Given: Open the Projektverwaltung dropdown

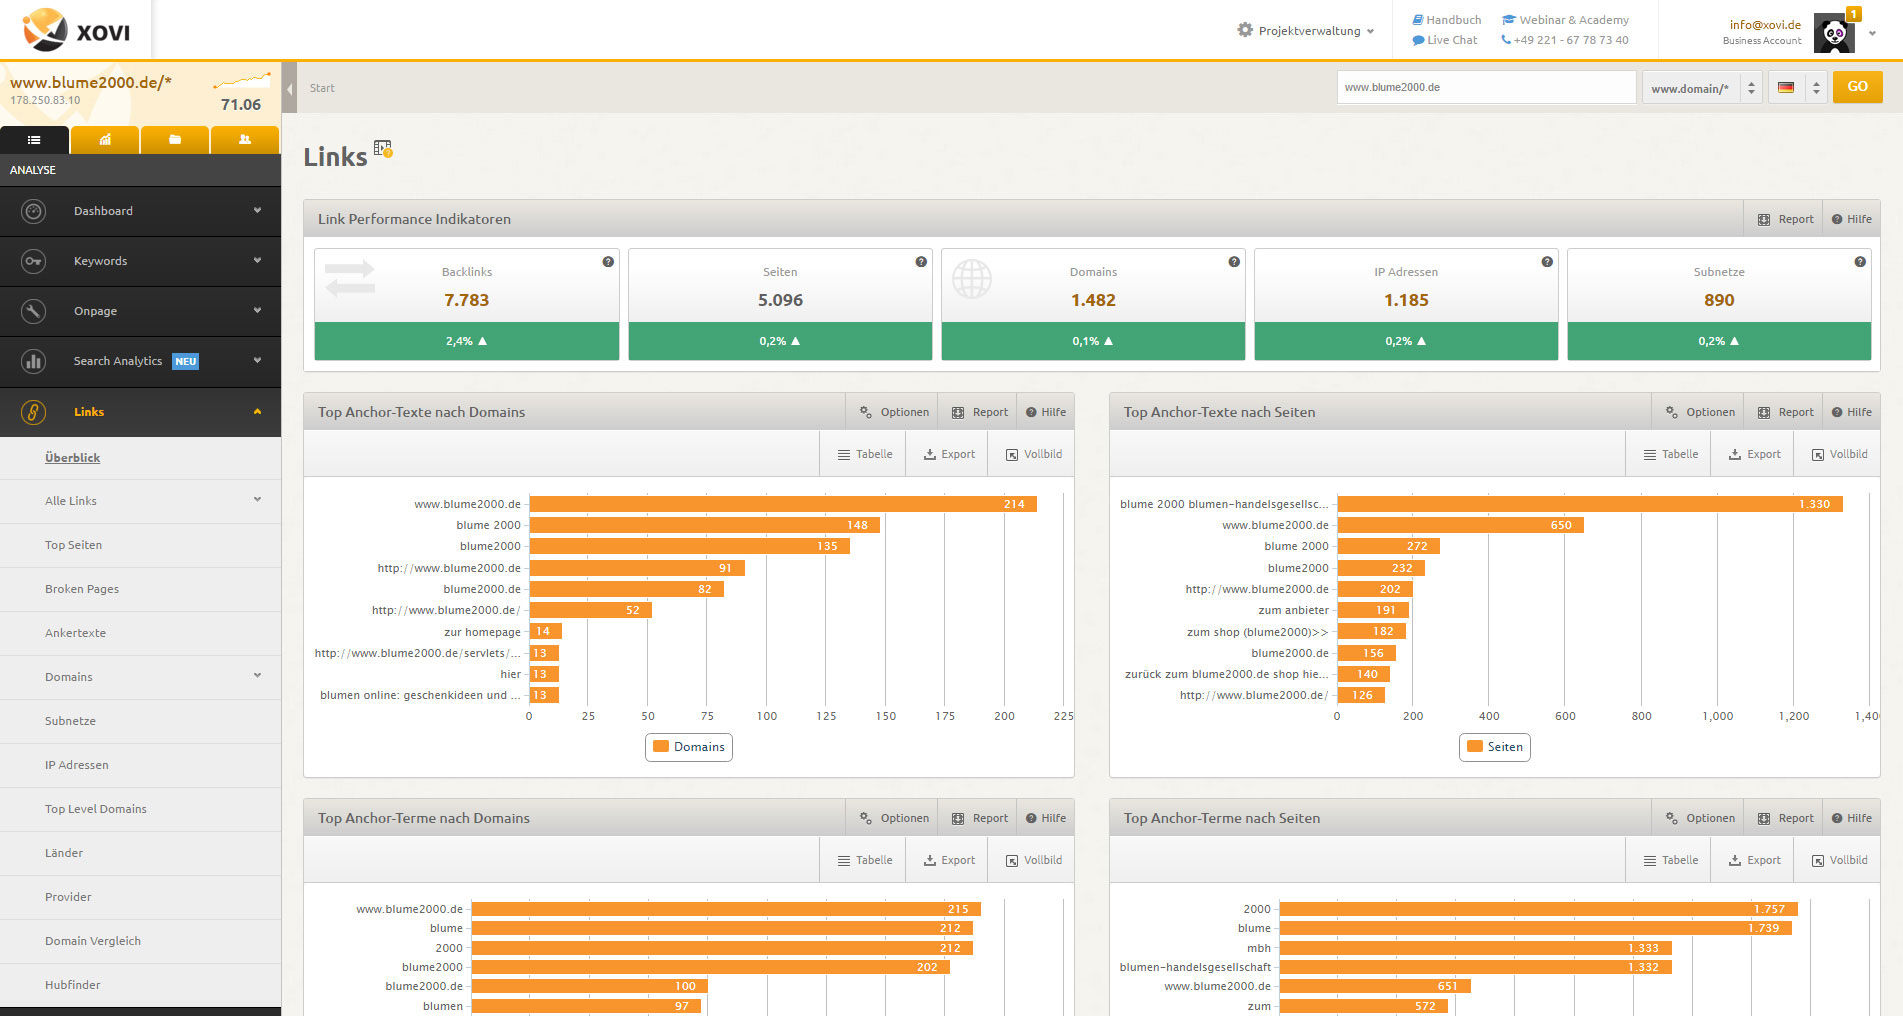Looking at the screenshot, I should tap(1306, 31).
